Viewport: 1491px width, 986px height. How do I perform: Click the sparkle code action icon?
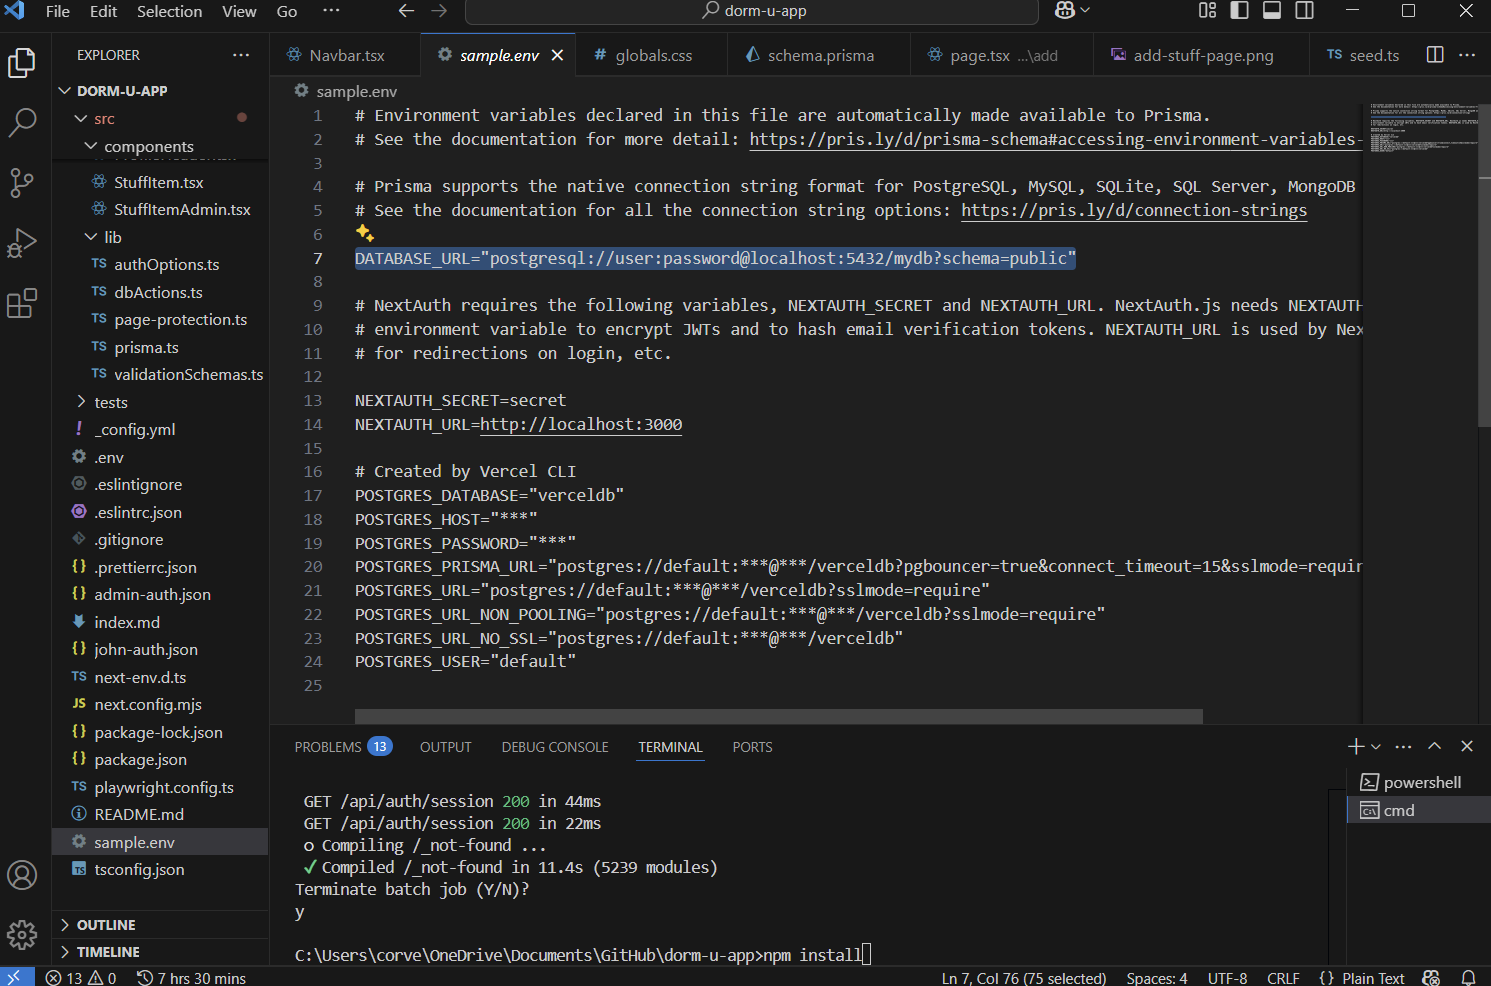(x=365, y=233)
